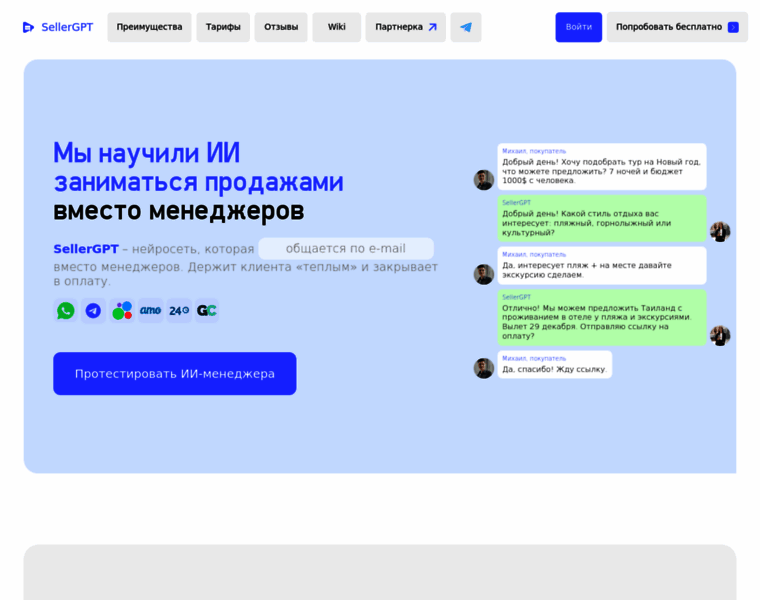Viewport: 760px width, 600px height.
Task: Click the bold SellerGPT text in description
Action: pos(86,249)
